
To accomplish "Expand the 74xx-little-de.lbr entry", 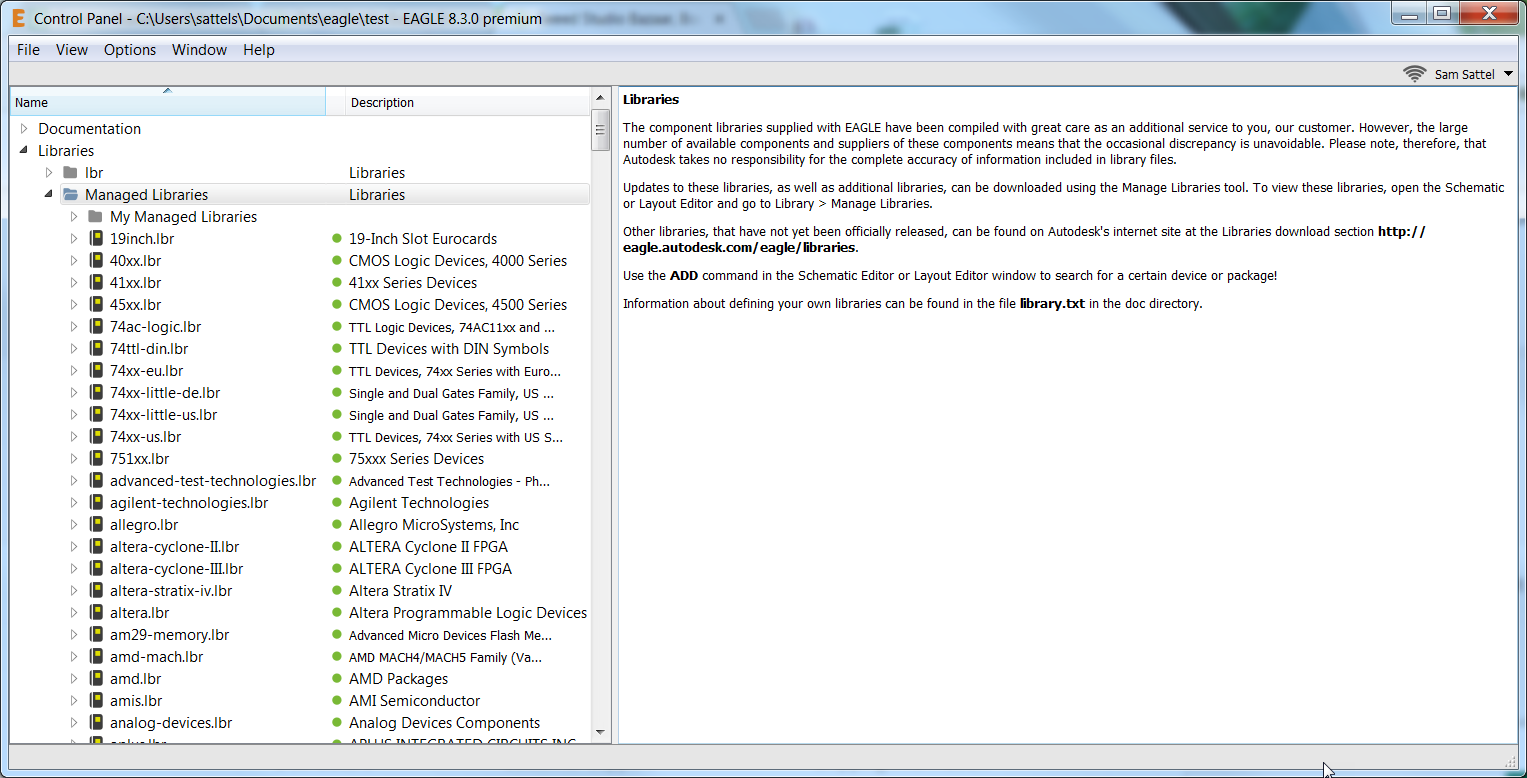I will 73,393.
